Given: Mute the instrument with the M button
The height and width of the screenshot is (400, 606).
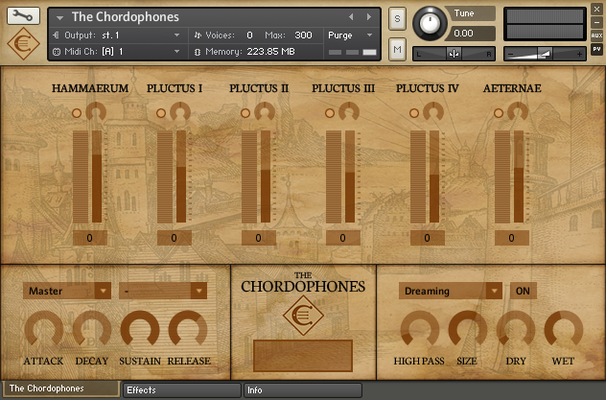Looking at the screenshot, I should [x=397, y=49].
